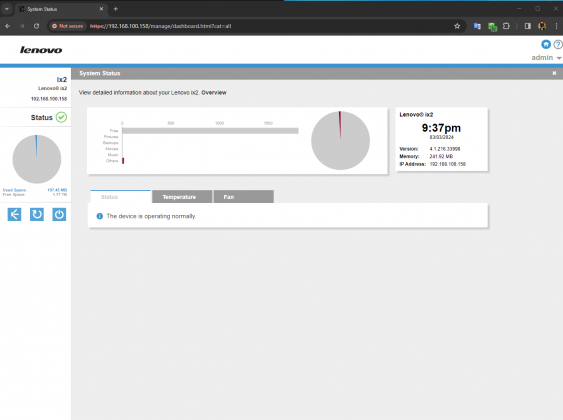
Task: Click the 9:37pm clock text
Action: pyautogui.click(x=441, y=128)
